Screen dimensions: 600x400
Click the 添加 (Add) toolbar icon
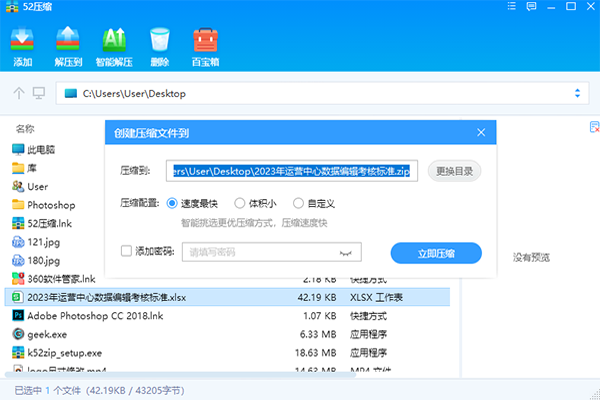click(22, 45)
